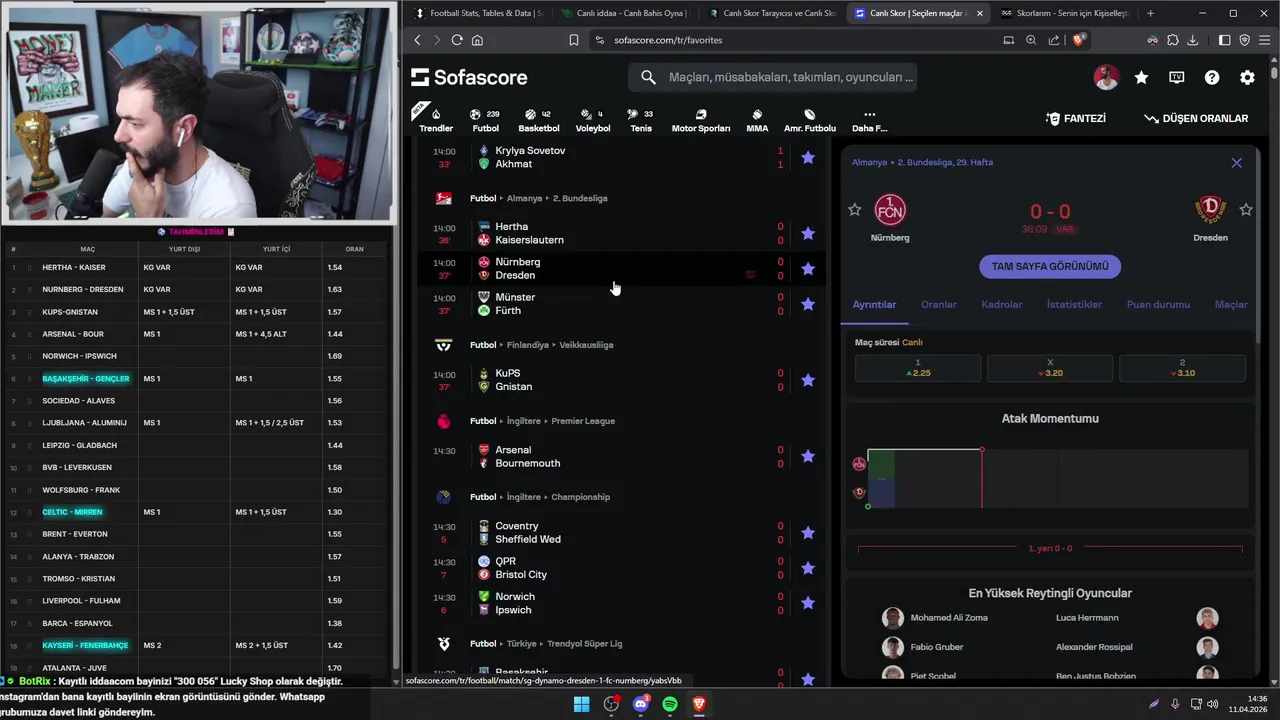Switch to the Kadrolar tab

[x=1002, y=304]
